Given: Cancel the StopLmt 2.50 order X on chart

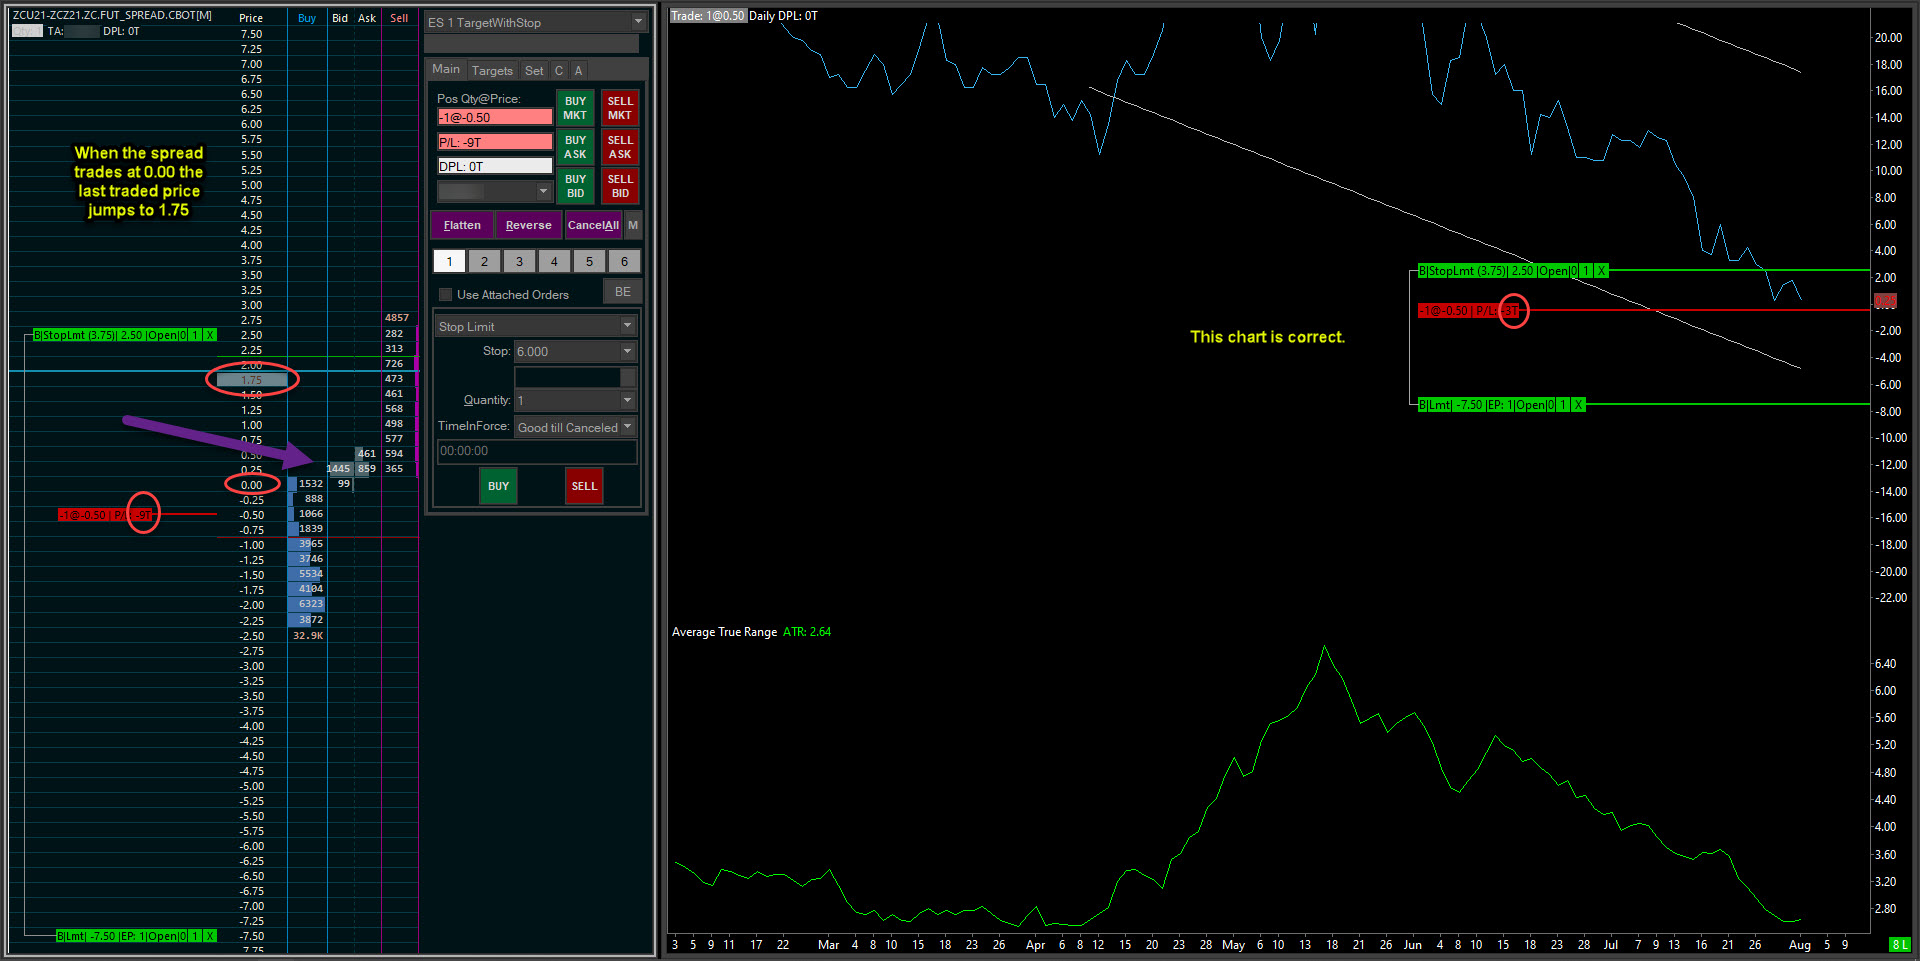Looking at the screenshot, I should 1602,271.
